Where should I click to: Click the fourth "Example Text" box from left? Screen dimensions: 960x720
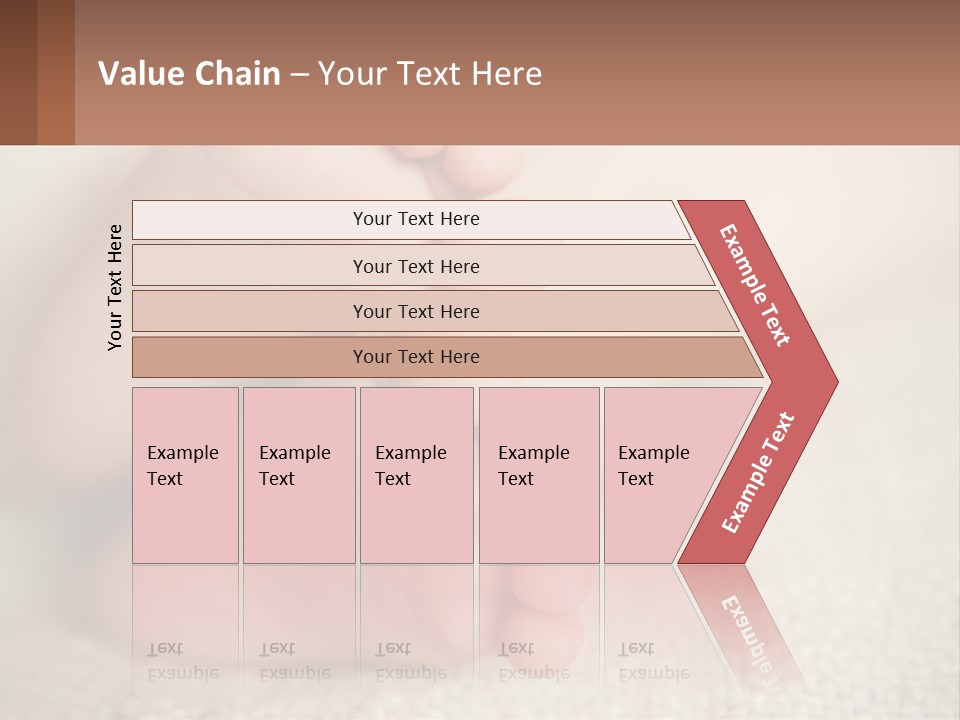[538, 475]
